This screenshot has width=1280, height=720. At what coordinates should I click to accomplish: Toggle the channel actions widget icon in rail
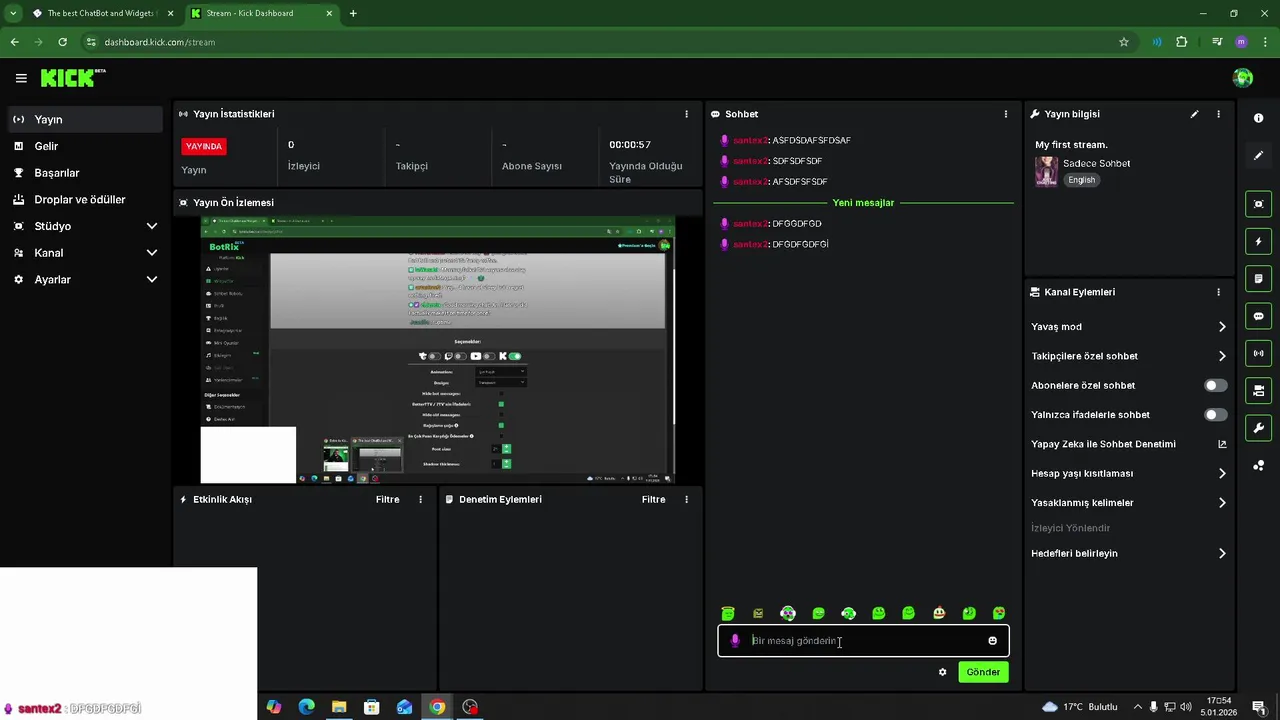click(x=1258, y=390)
